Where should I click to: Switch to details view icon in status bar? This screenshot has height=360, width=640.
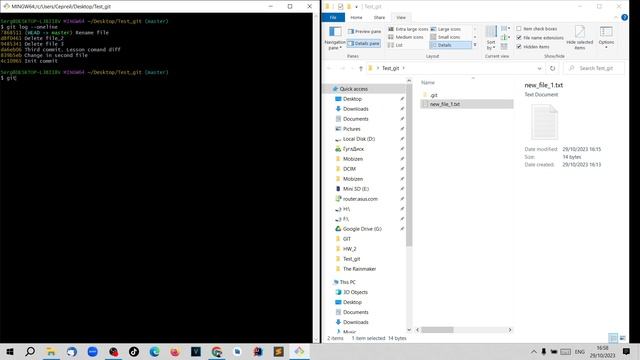(613, 338)
